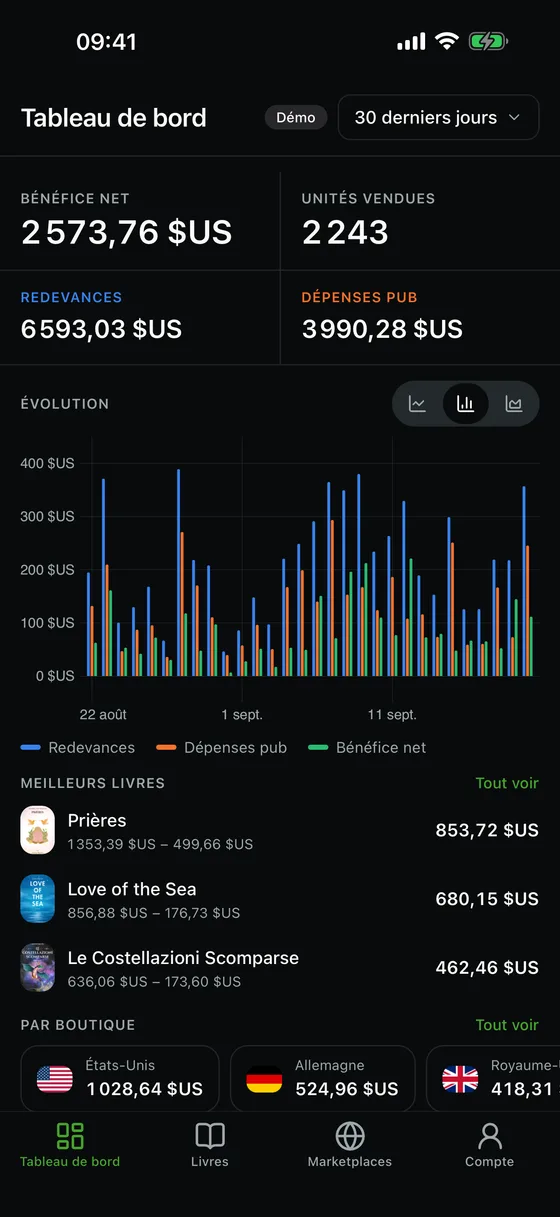The width and height of the screenshot is (560, 1217).
Task: Tap the Tableau de bord grid icon
Action: point(70,1136)
